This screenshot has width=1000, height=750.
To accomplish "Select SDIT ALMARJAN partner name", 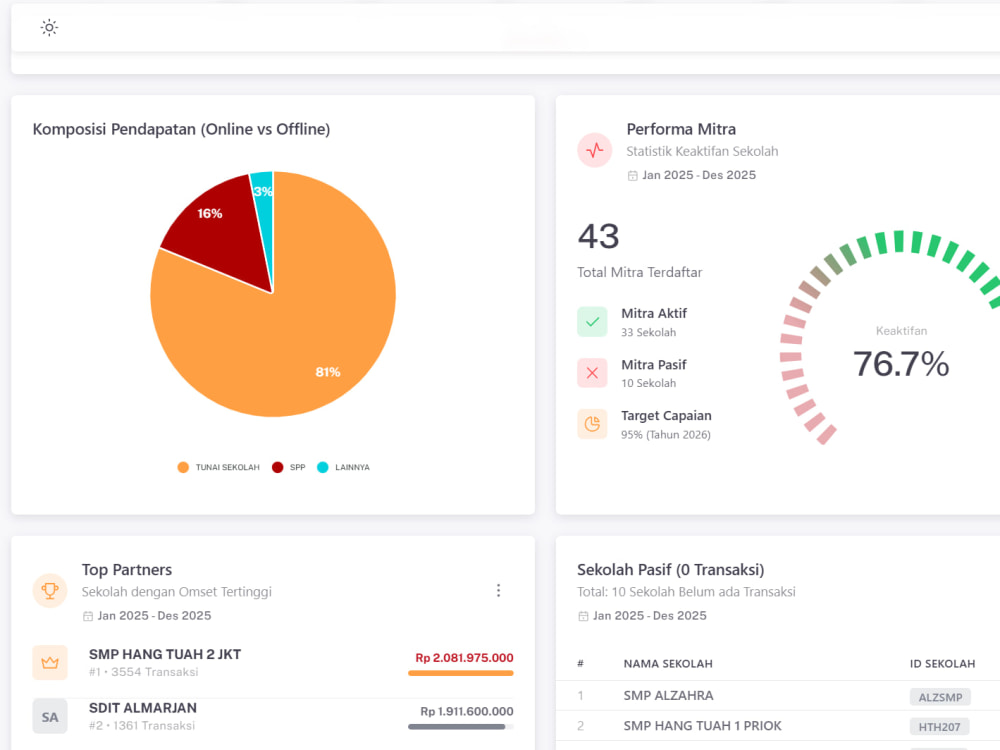I will tap(143, 708).
